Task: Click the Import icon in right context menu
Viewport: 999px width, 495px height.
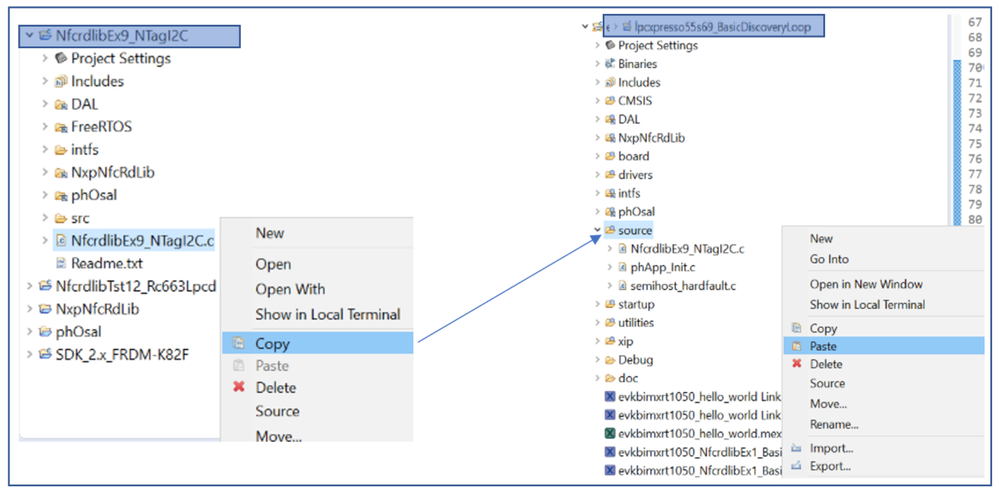Action: (796, 448)
